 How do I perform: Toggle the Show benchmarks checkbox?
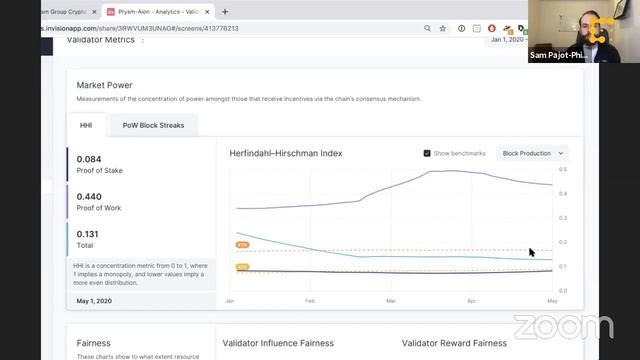(427, 153)
